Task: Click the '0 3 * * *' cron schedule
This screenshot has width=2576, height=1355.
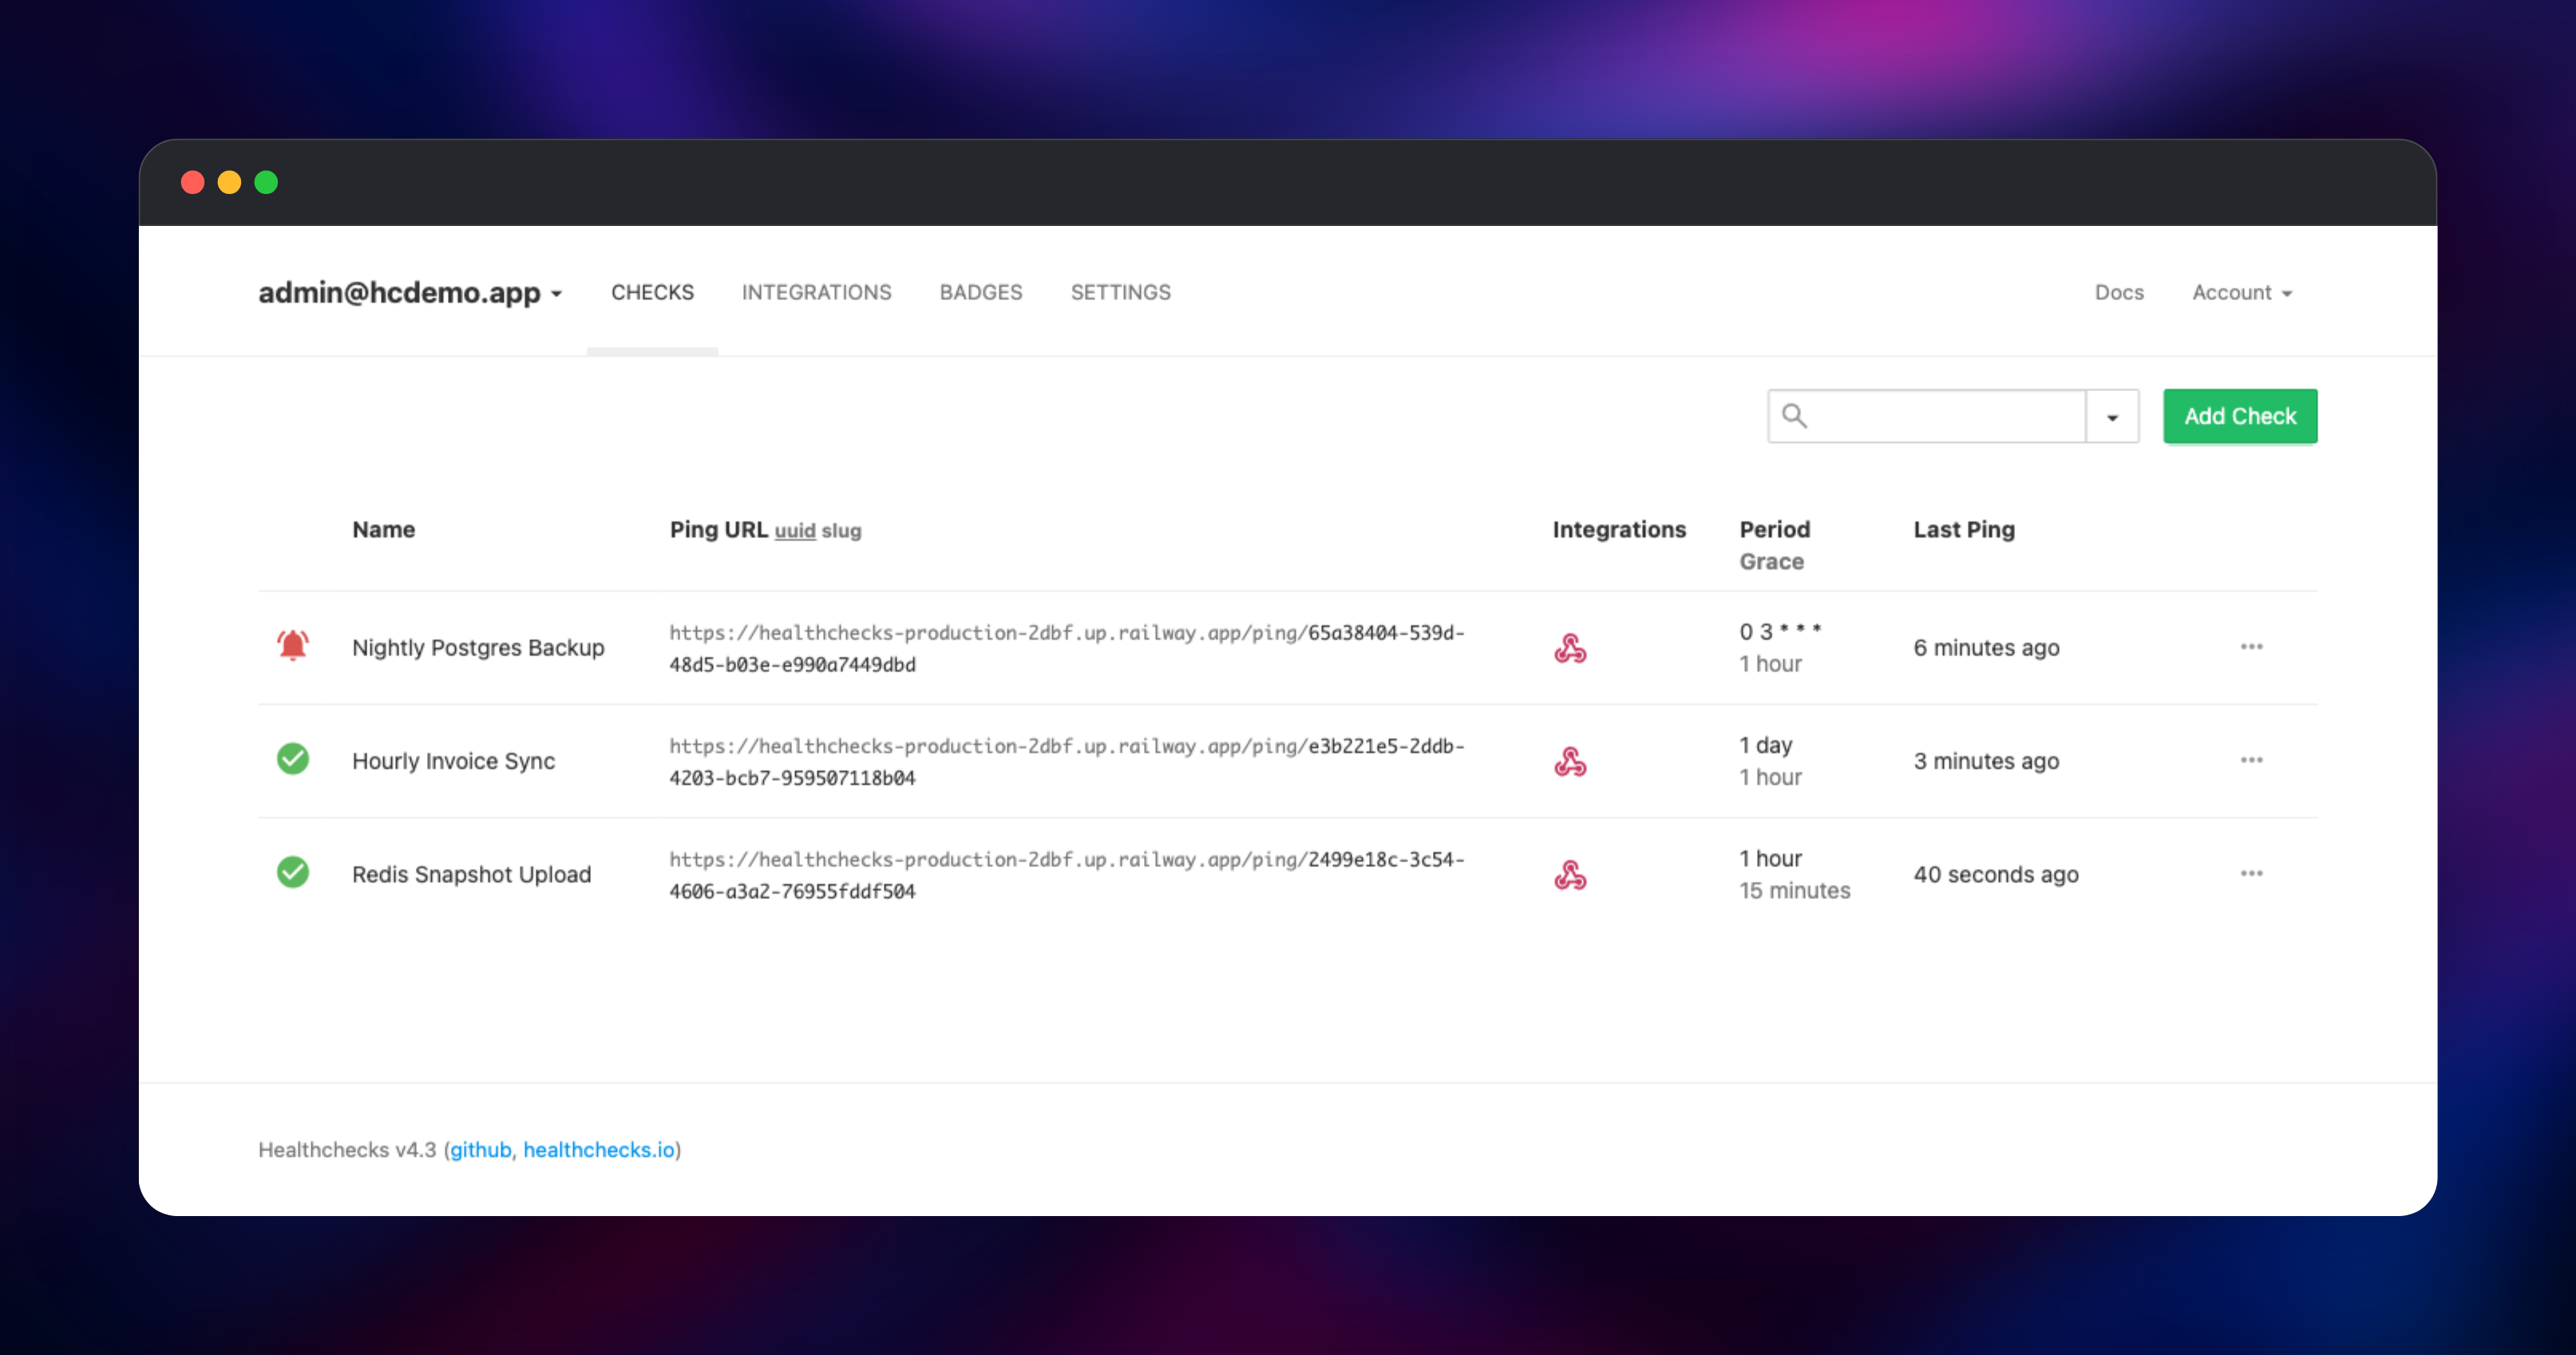Action: (1780, 631)
